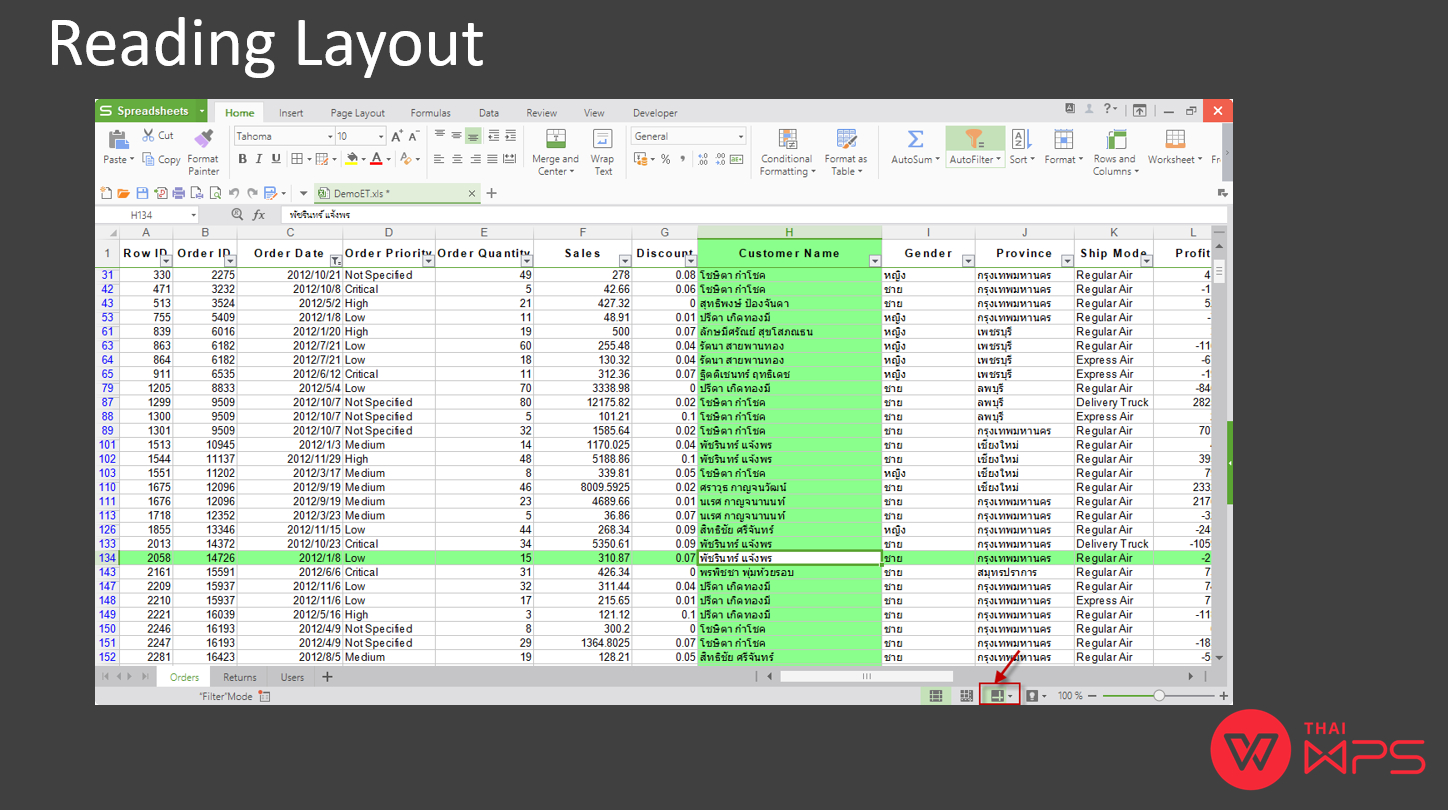Click the Reading Layout status bar icon

tap(996, 695)
